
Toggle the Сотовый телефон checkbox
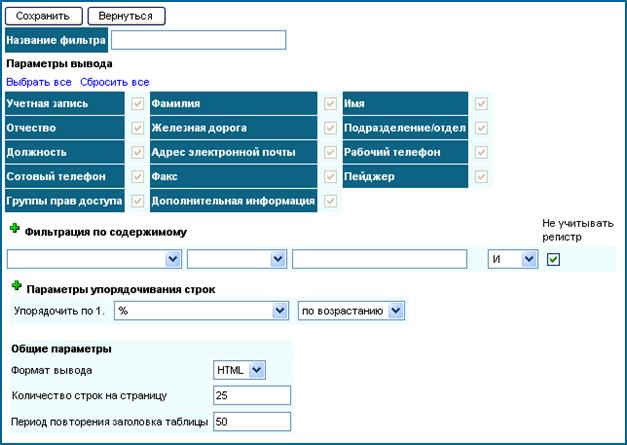click(x=138, y=176)
